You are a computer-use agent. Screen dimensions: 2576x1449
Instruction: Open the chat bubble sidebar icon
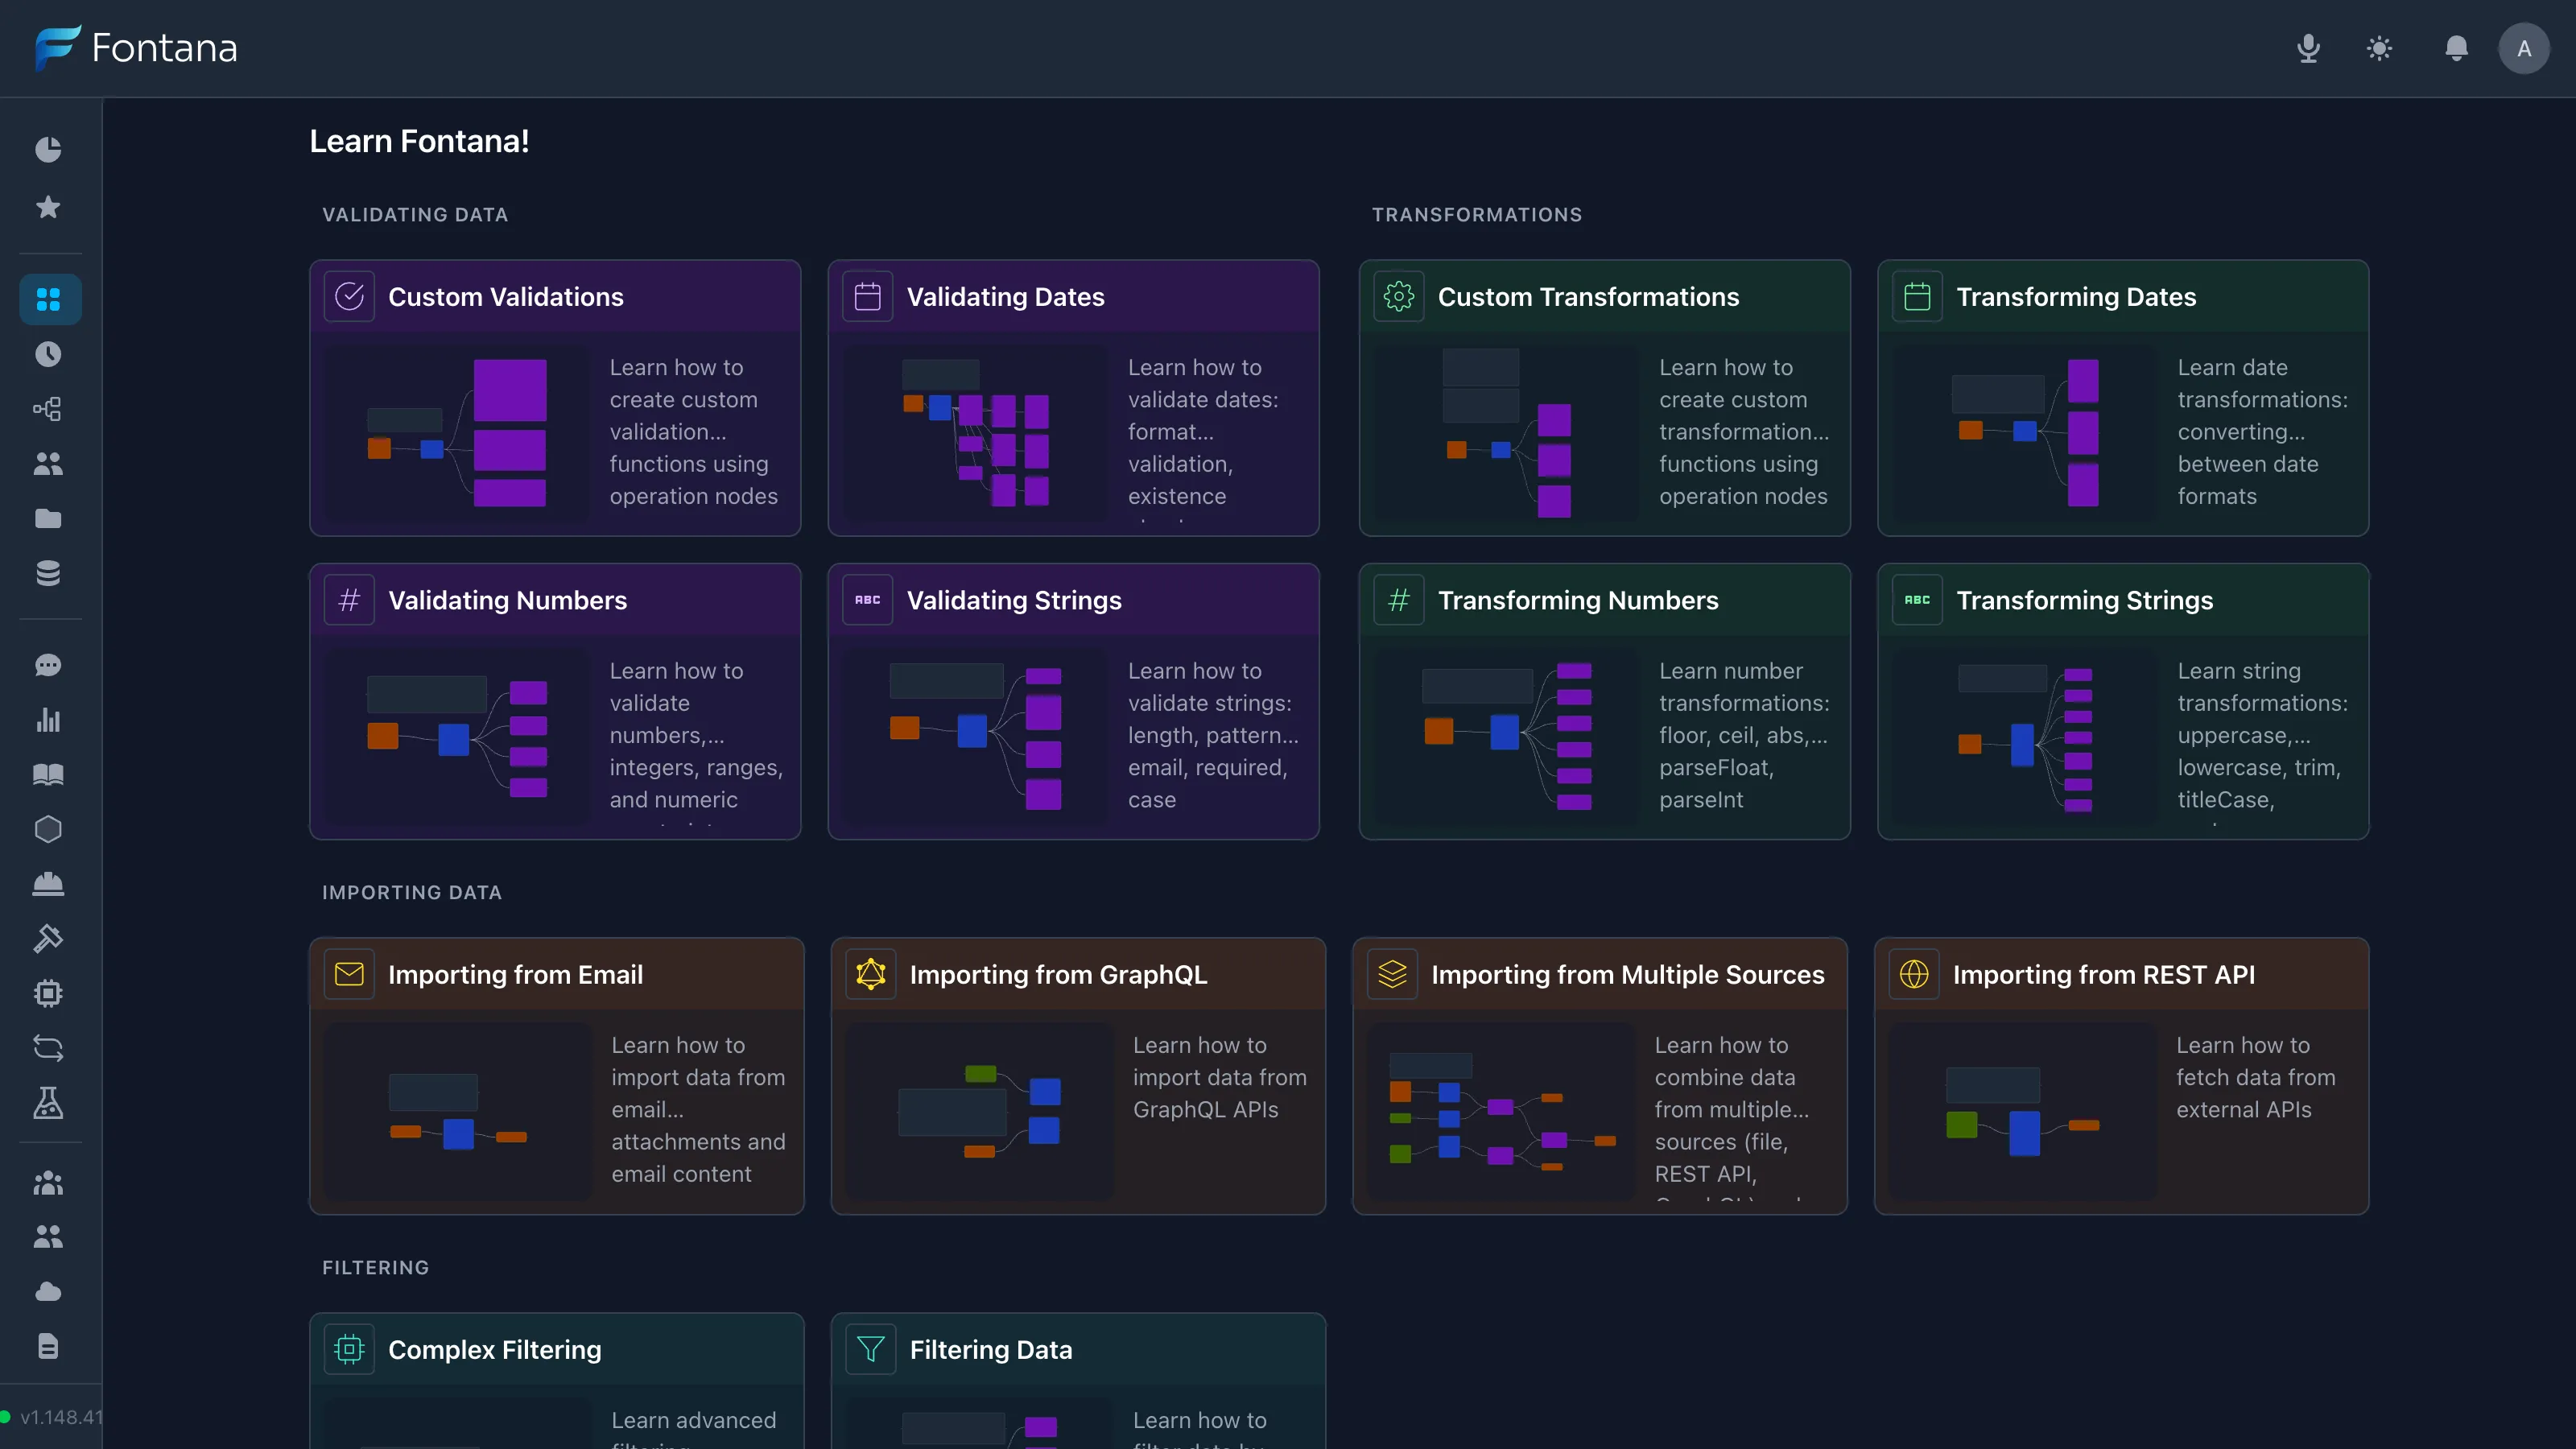tap(48, 665)
